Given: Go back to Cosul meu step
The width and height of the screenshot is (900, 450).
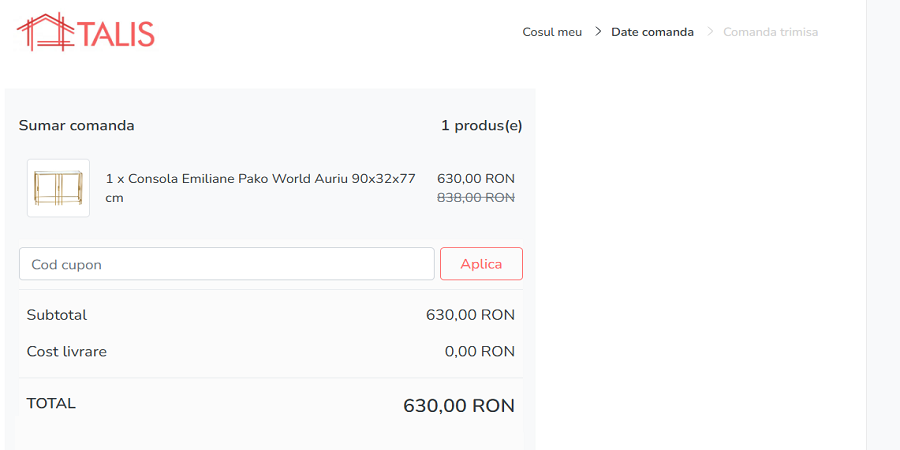Looking at the screenshot, I should [x=552, y=32].
